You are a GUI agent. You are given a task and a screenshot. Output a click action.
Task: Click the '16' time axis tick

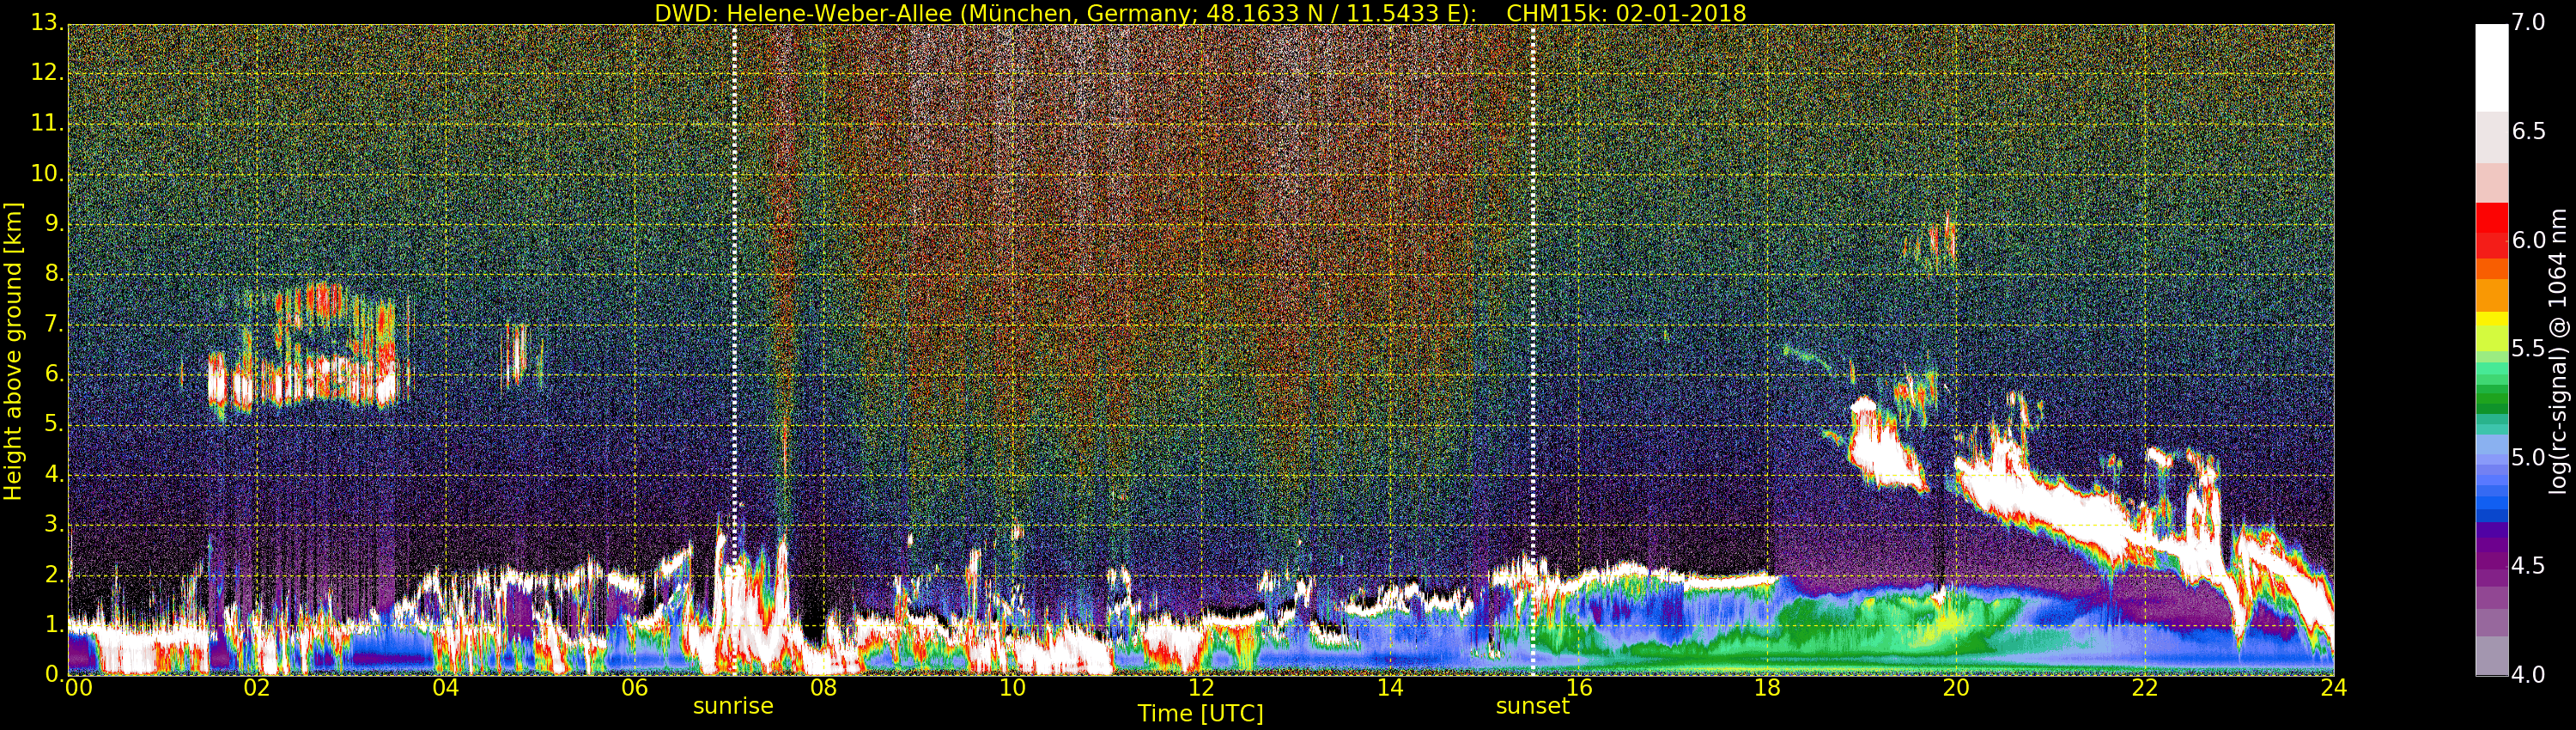(x=1579, y=687)
